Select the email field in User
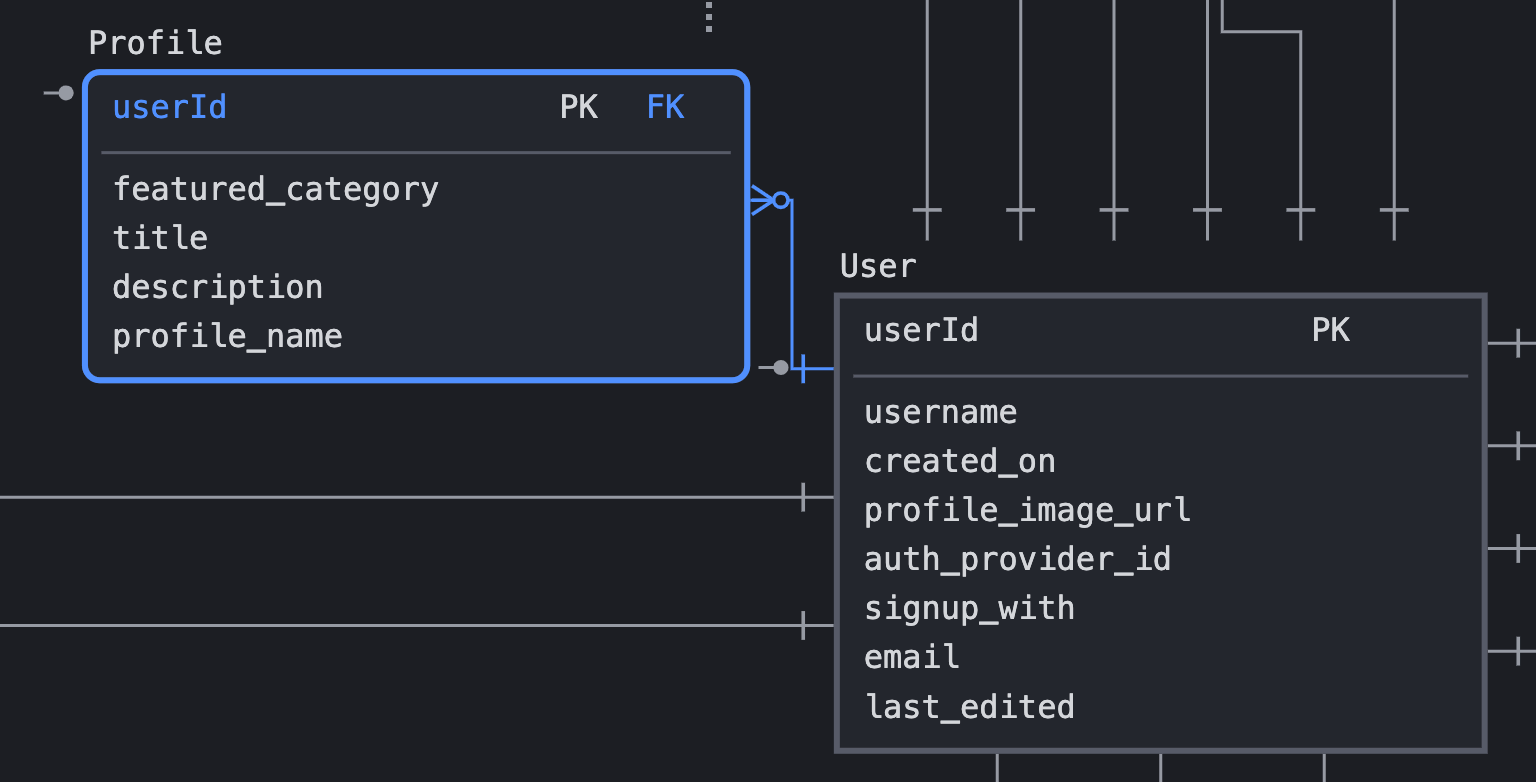Screen dimensions: 1536x782 pyautogui.click(x=911, y=657)
